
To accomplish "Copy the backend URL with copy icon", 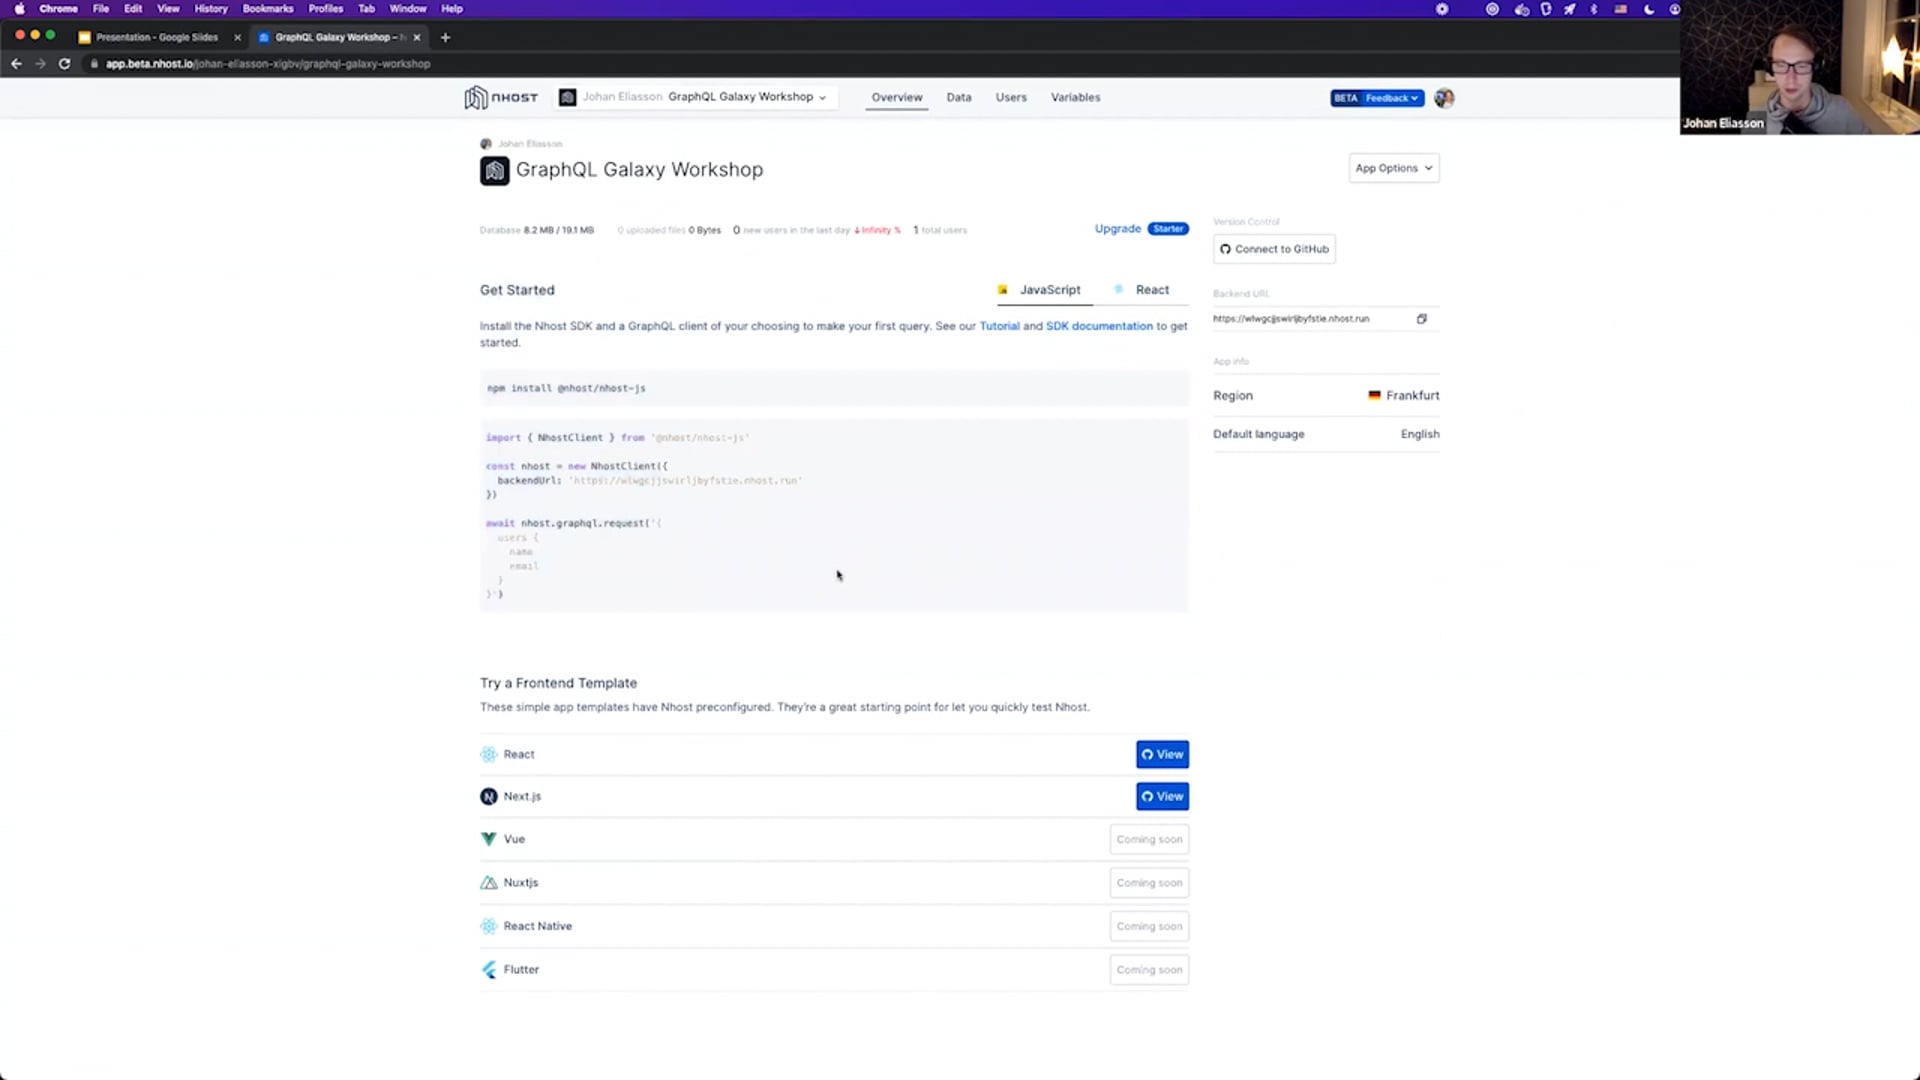I will tap(1421, 319).
